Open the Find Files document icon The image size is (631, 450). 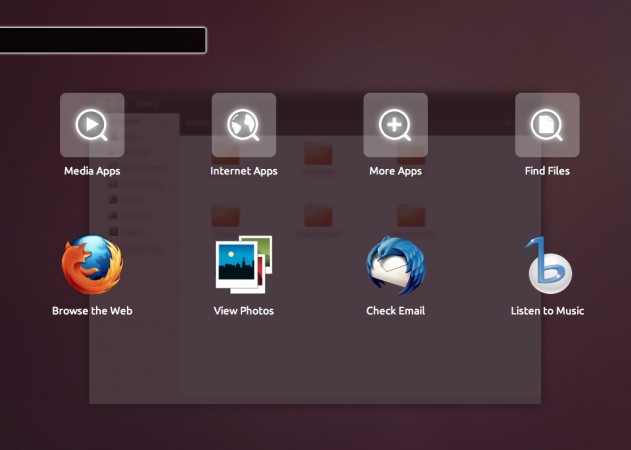(547, 125)
